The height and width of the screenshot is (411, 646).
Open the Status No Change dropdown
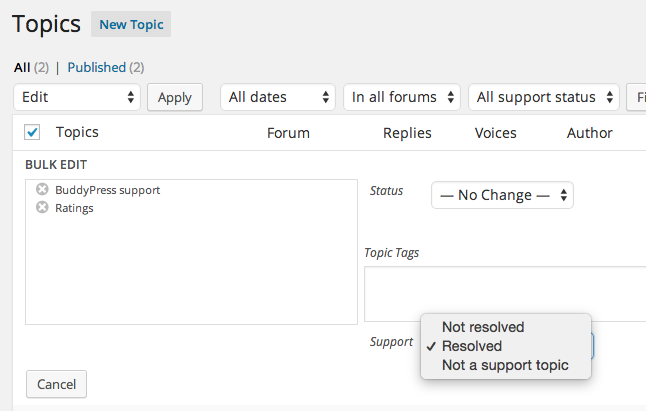502,195
